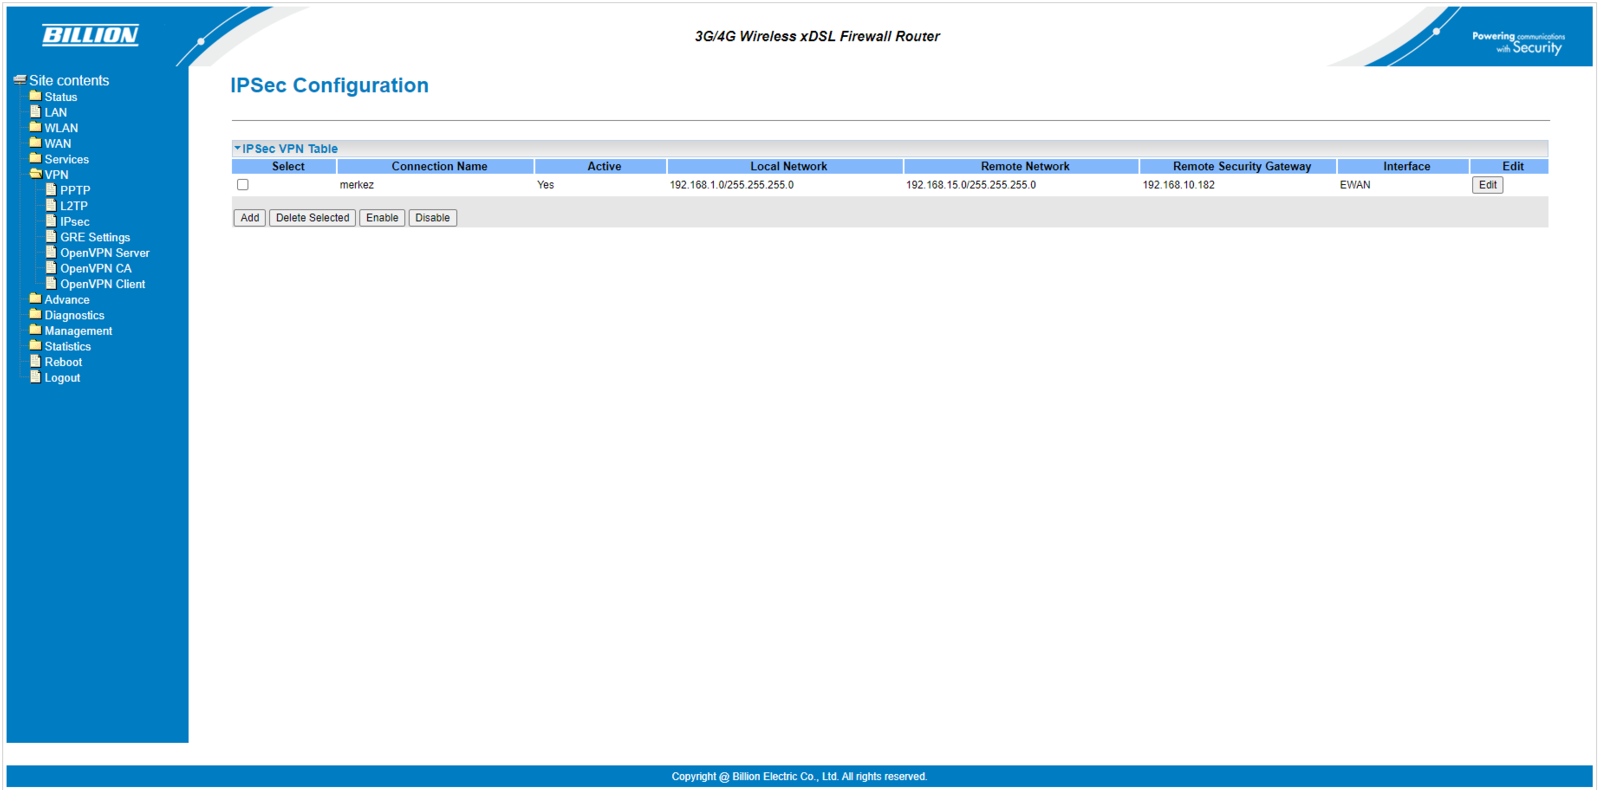Select the merkez connection checkbox

pyautogui.click(x=243, y=185)
